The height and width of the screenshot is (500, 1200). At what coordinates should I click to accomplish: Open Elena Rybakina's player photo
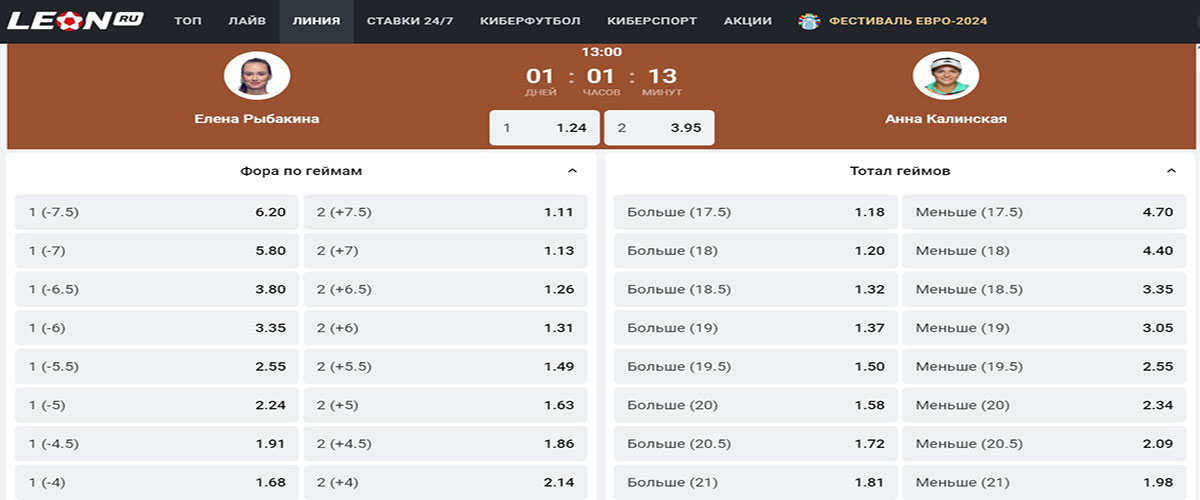pos(257,76)
